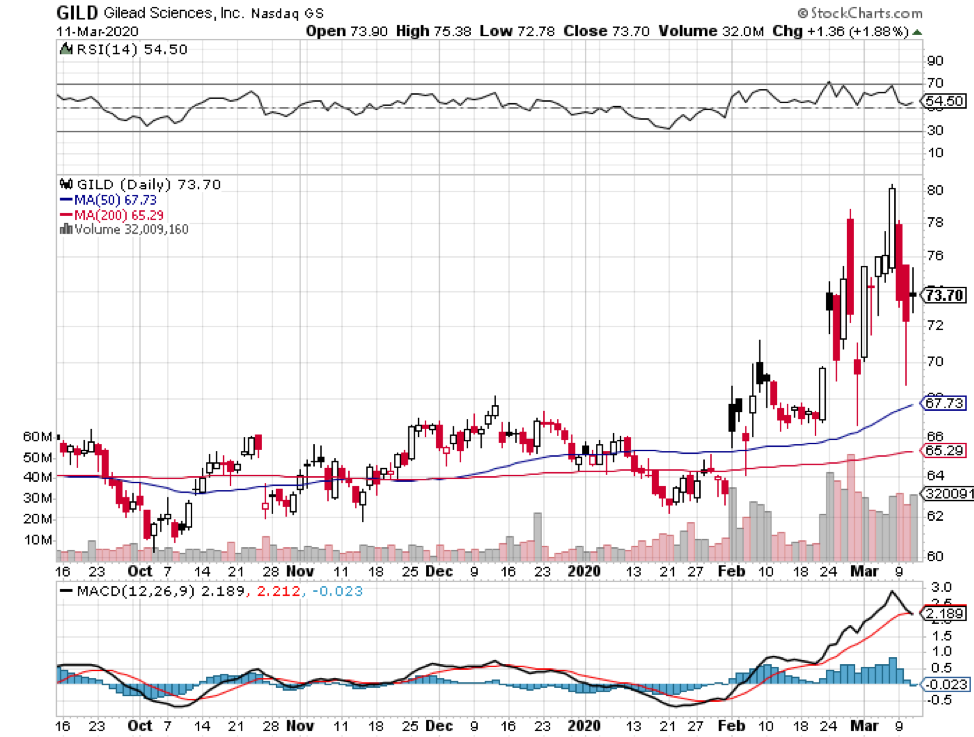
Task: Click the 73.70 last price tag on right axis
Action: (944, 295)
